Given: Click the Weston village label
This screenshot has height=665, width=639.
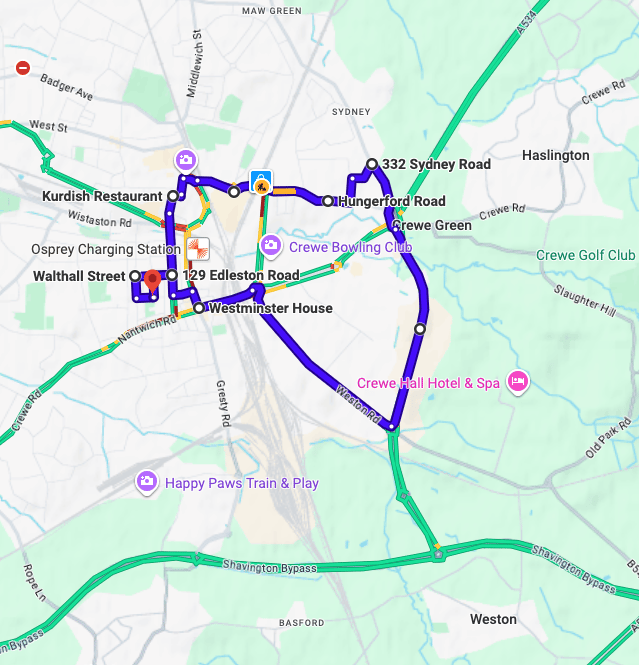Looking at the screenshot, I should (x=493, y=619).
